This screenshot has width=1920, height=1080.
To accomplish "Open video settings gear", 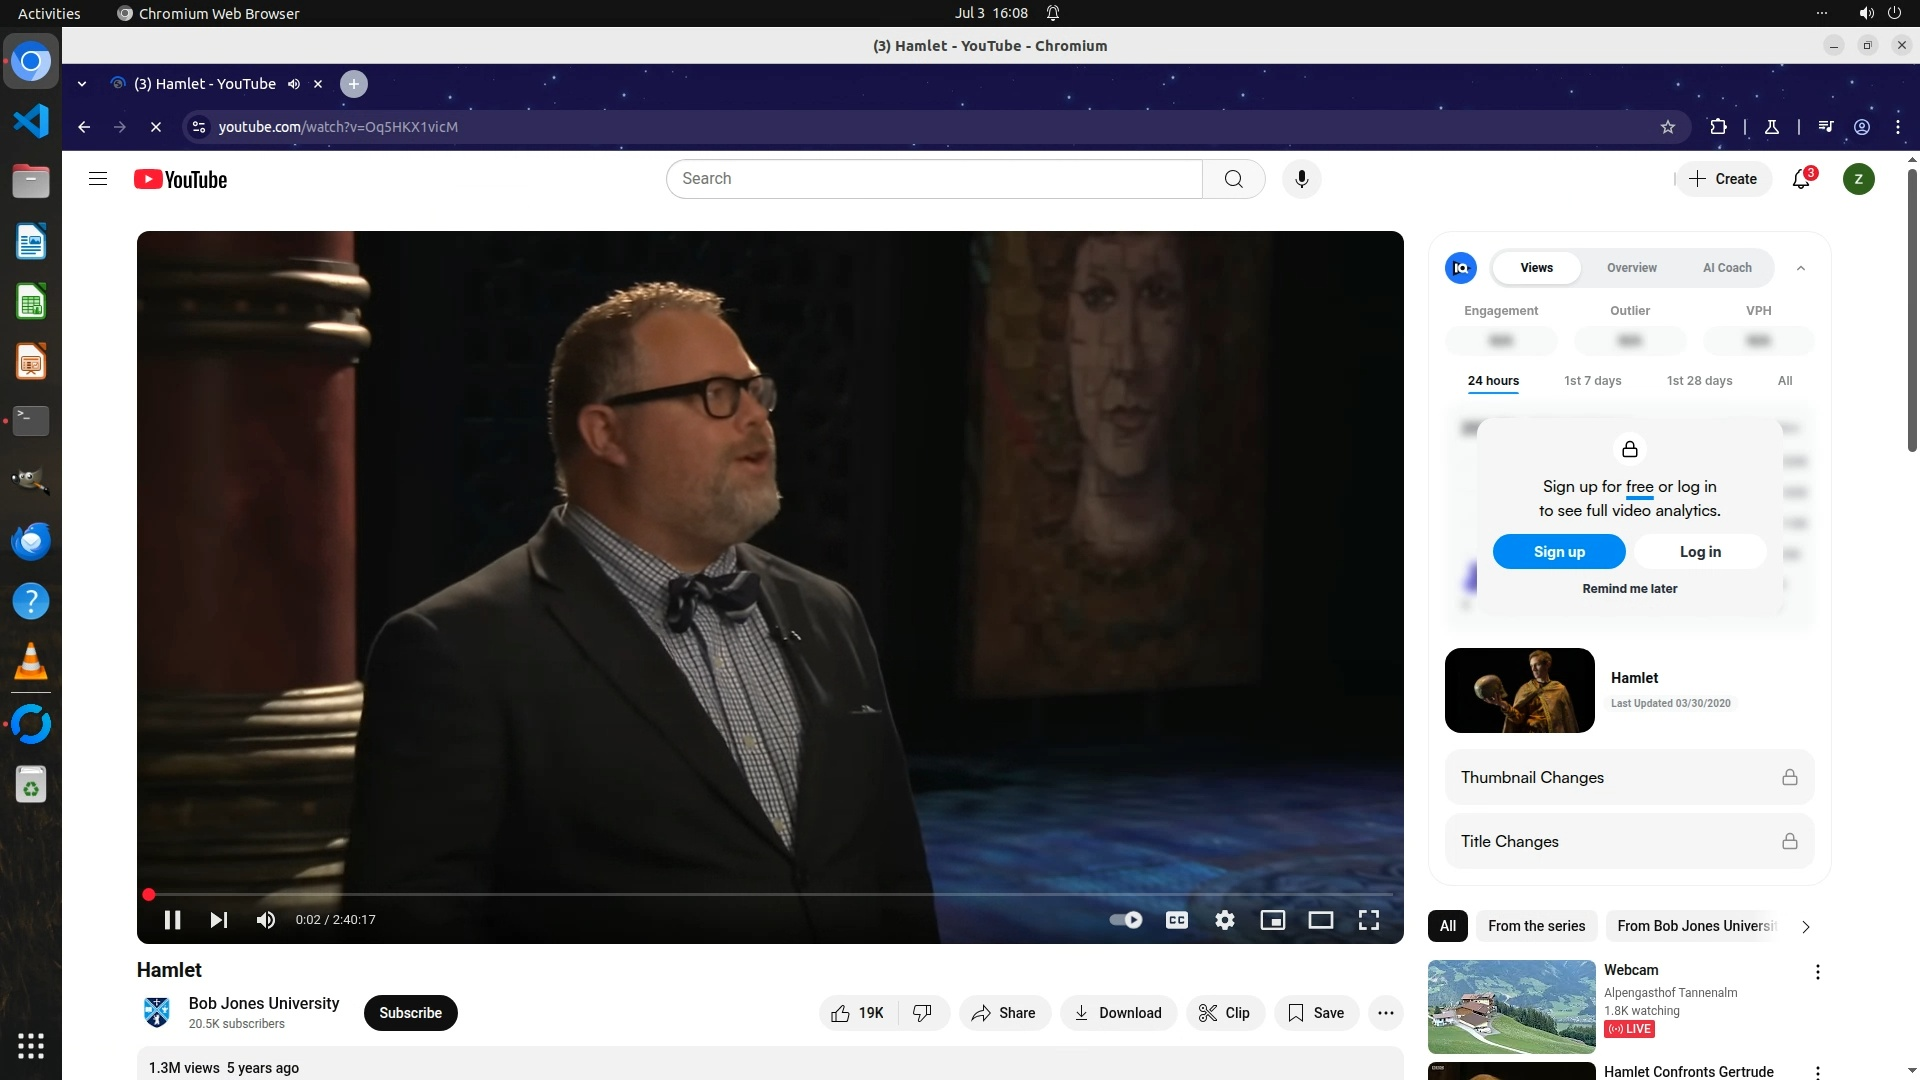I will 1224,920.
